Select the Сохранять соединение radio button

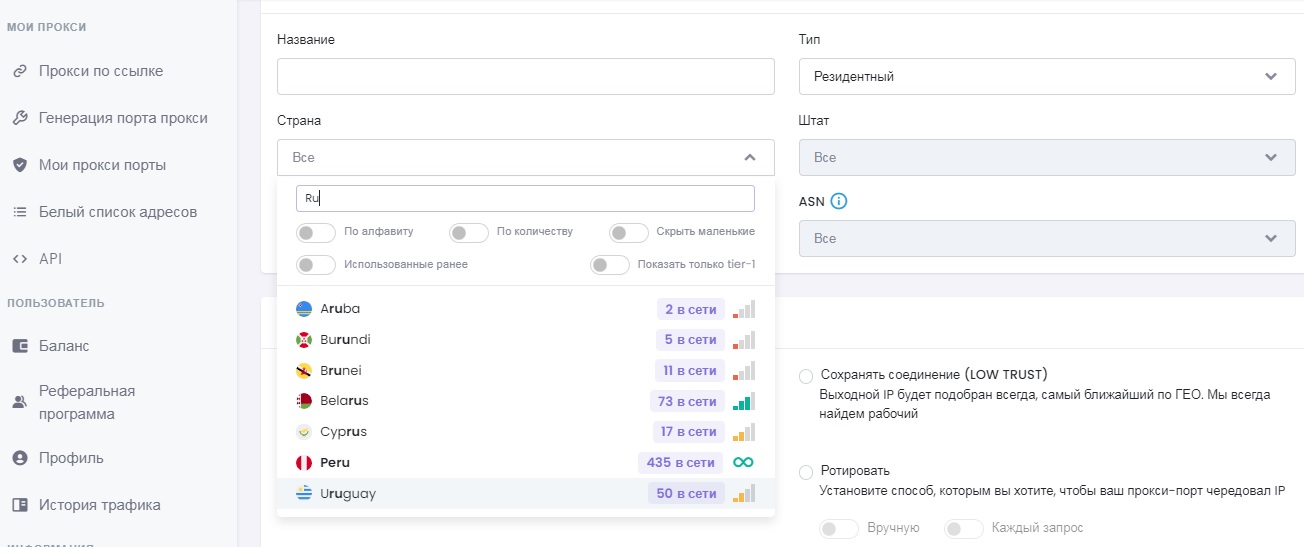[x=806, y=376]
